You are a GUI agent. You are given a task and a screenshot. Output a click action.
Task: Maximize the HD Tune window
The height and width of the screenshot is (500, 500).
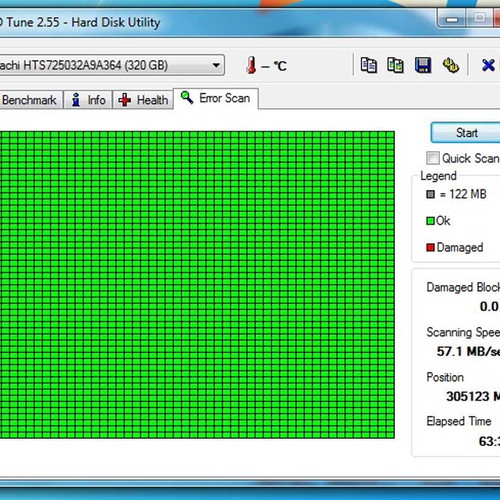click(479, 18)
